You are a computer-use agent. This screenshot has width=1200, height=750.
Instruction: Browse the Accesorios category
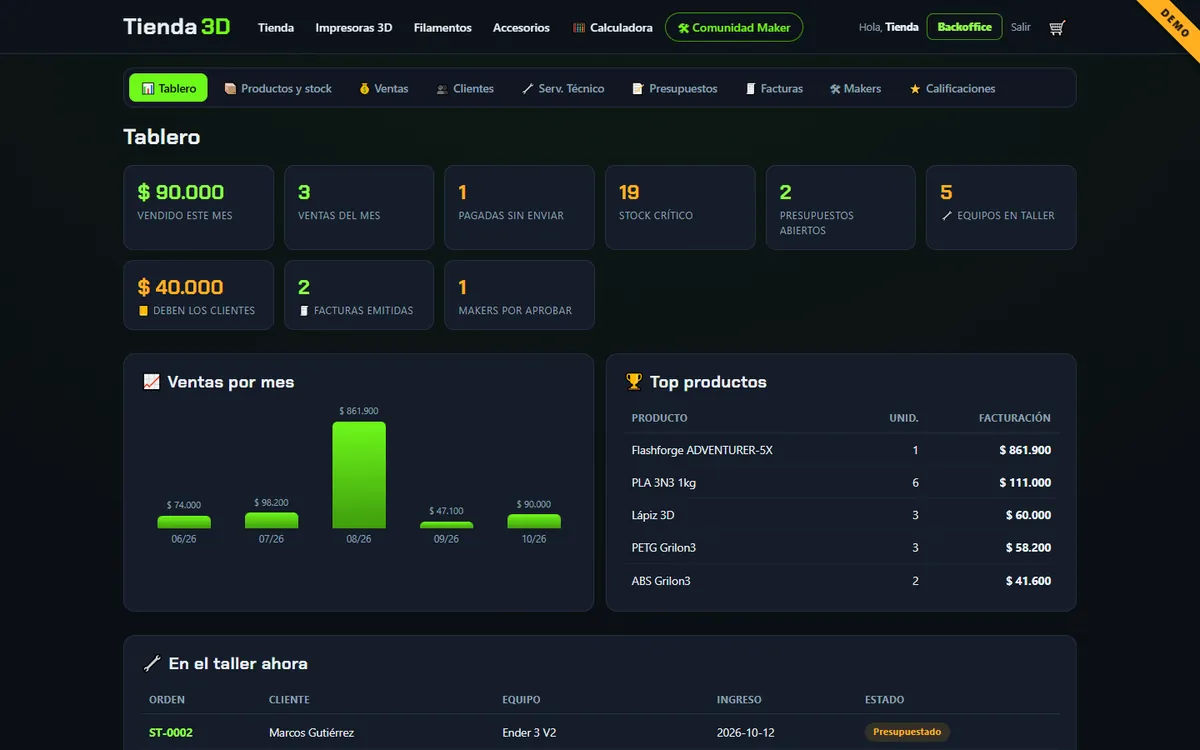pos(521,28)
